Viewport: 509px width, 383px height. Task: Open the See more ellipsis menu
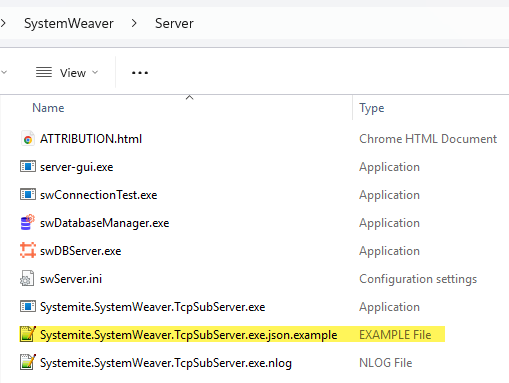pos(140,73)
